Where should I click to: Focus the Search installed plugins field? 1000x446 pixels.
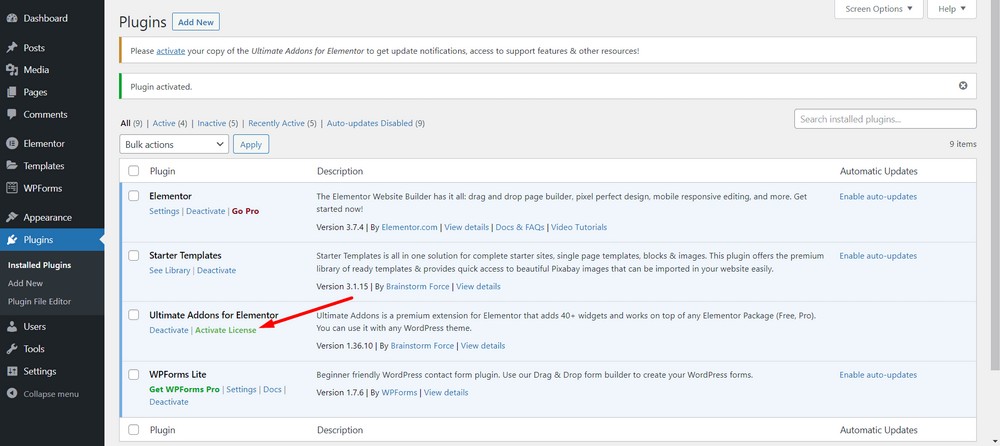pyautogui.click(x=885, y=119)
